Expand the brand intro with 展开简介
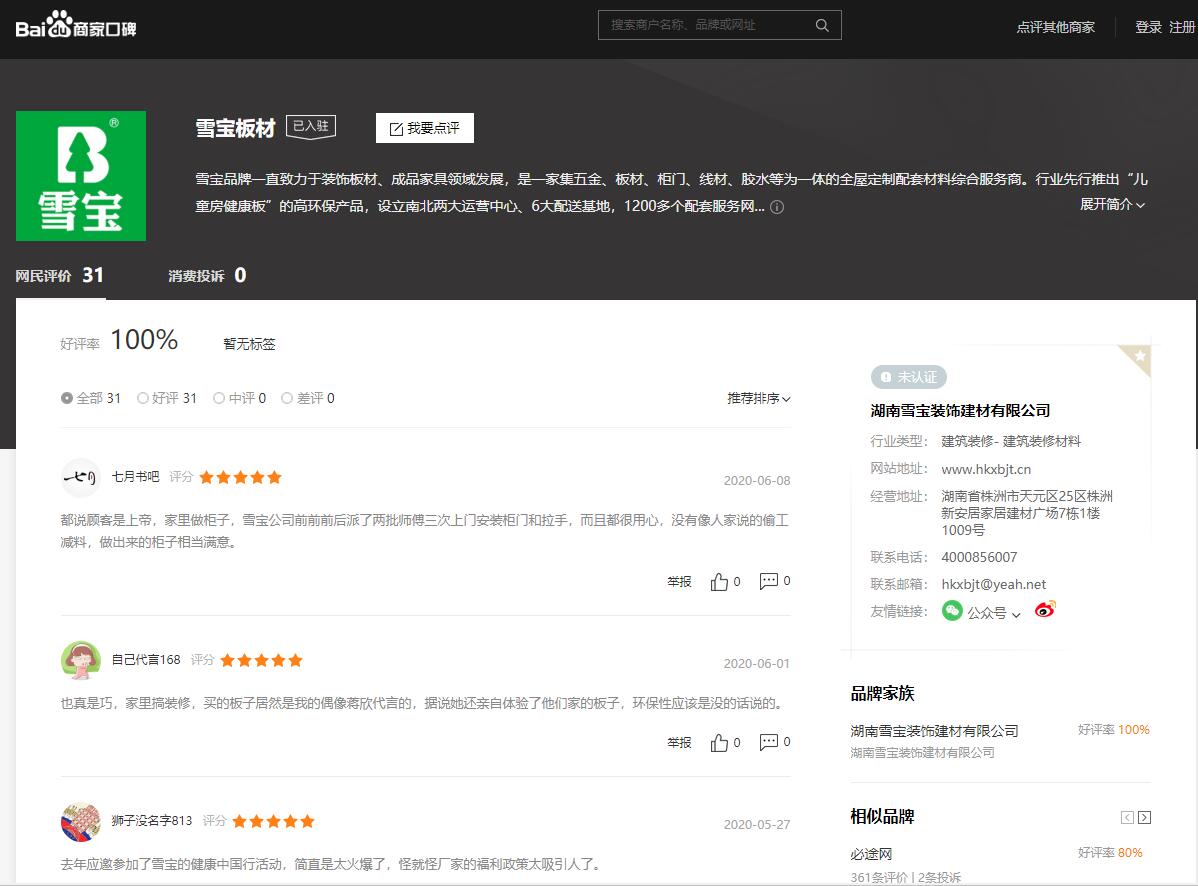Viewport: 1198px width, 886px height. 1112,204
